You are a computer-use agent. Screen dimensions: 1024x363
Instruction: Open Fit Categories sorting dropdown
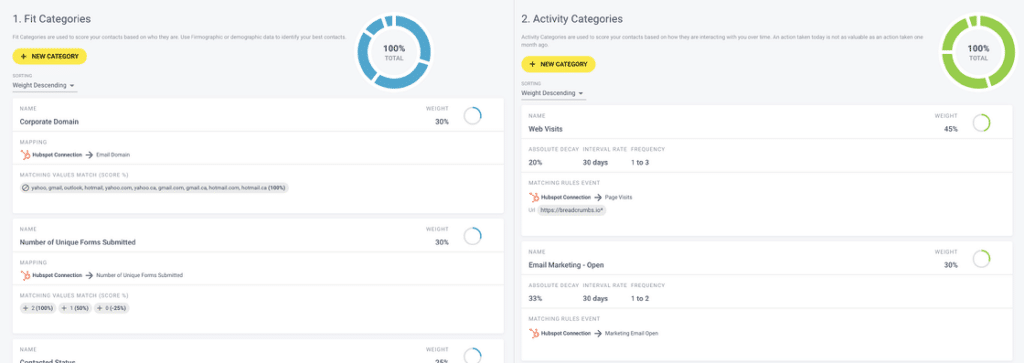44,86
